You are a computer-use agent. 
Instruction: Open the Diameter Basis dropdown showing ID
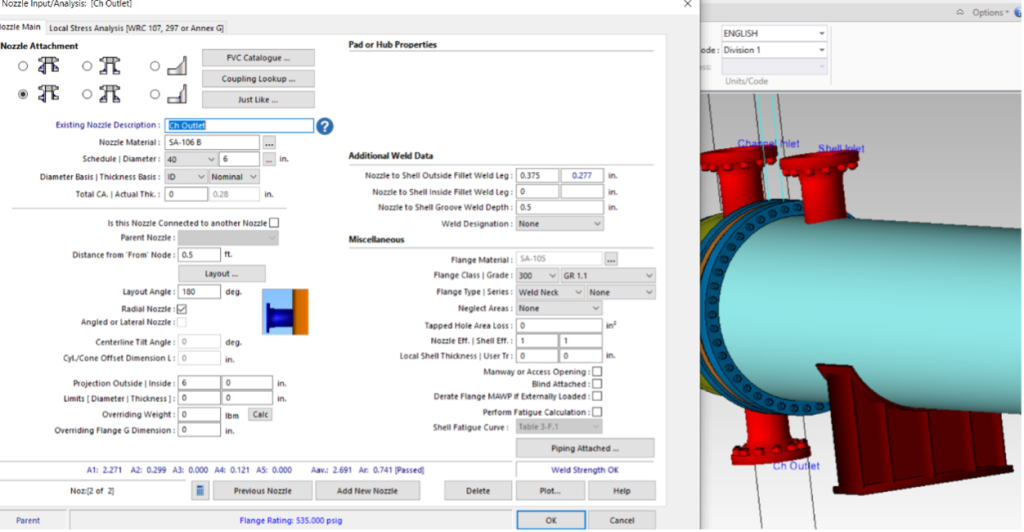185,177
